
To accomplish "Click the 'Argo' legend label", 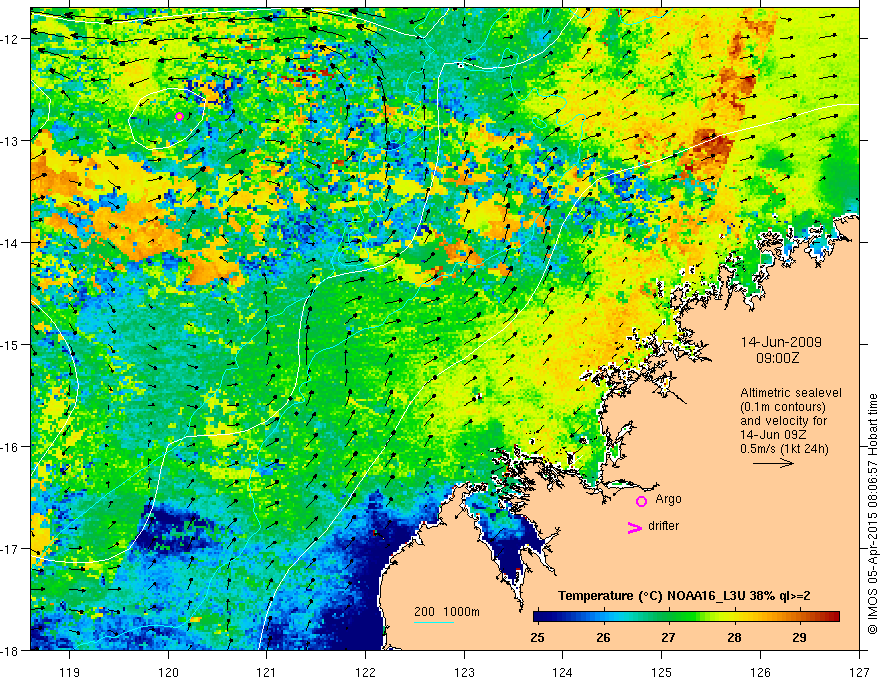I will coord(668,499).
